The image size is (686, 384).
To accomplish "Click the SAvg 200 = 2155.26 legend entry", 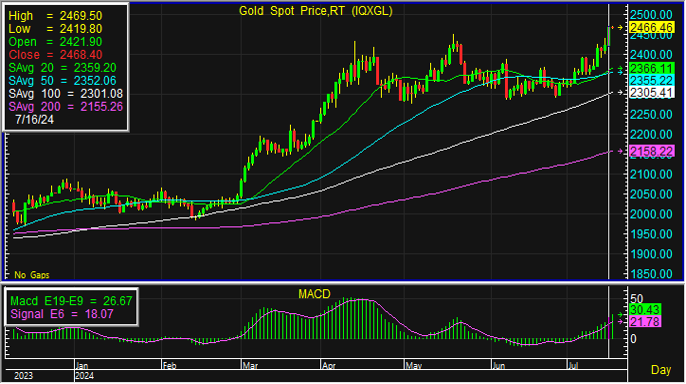I will [66, 107].
